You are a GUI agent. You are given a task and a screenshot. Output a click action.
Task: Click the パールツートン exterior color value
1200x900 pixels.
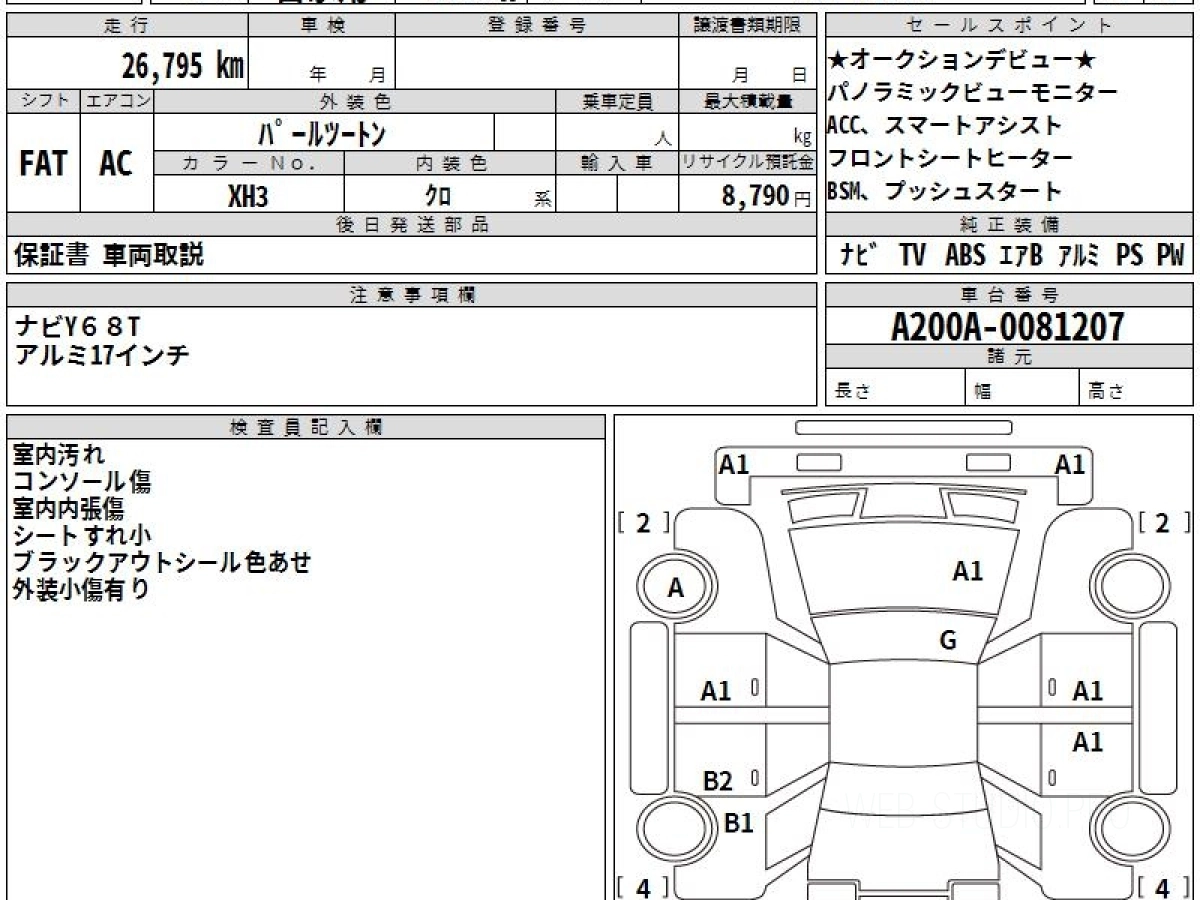322,133
